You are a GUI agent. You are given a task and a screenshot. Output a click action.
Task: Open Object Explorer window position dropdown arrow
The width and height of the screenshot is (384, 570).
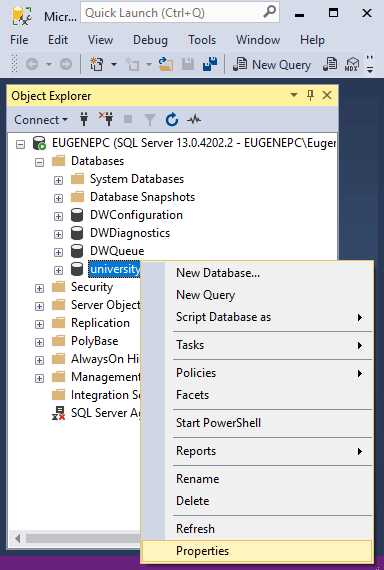[x=293, y=95]
